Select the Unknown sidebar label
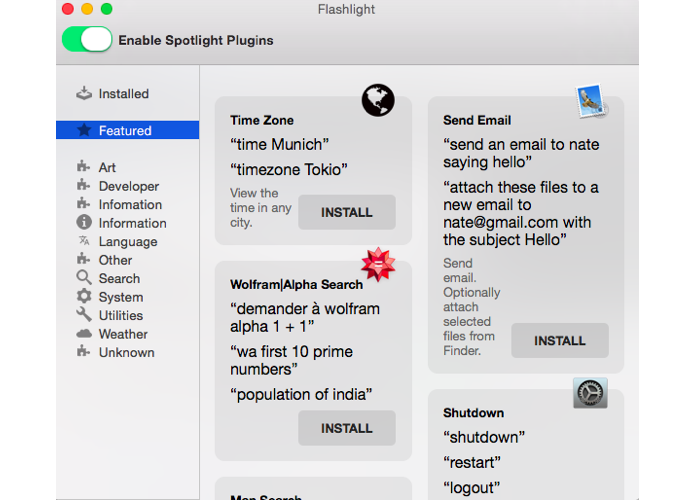Viewport: 695px width, 500px height. 126,352
